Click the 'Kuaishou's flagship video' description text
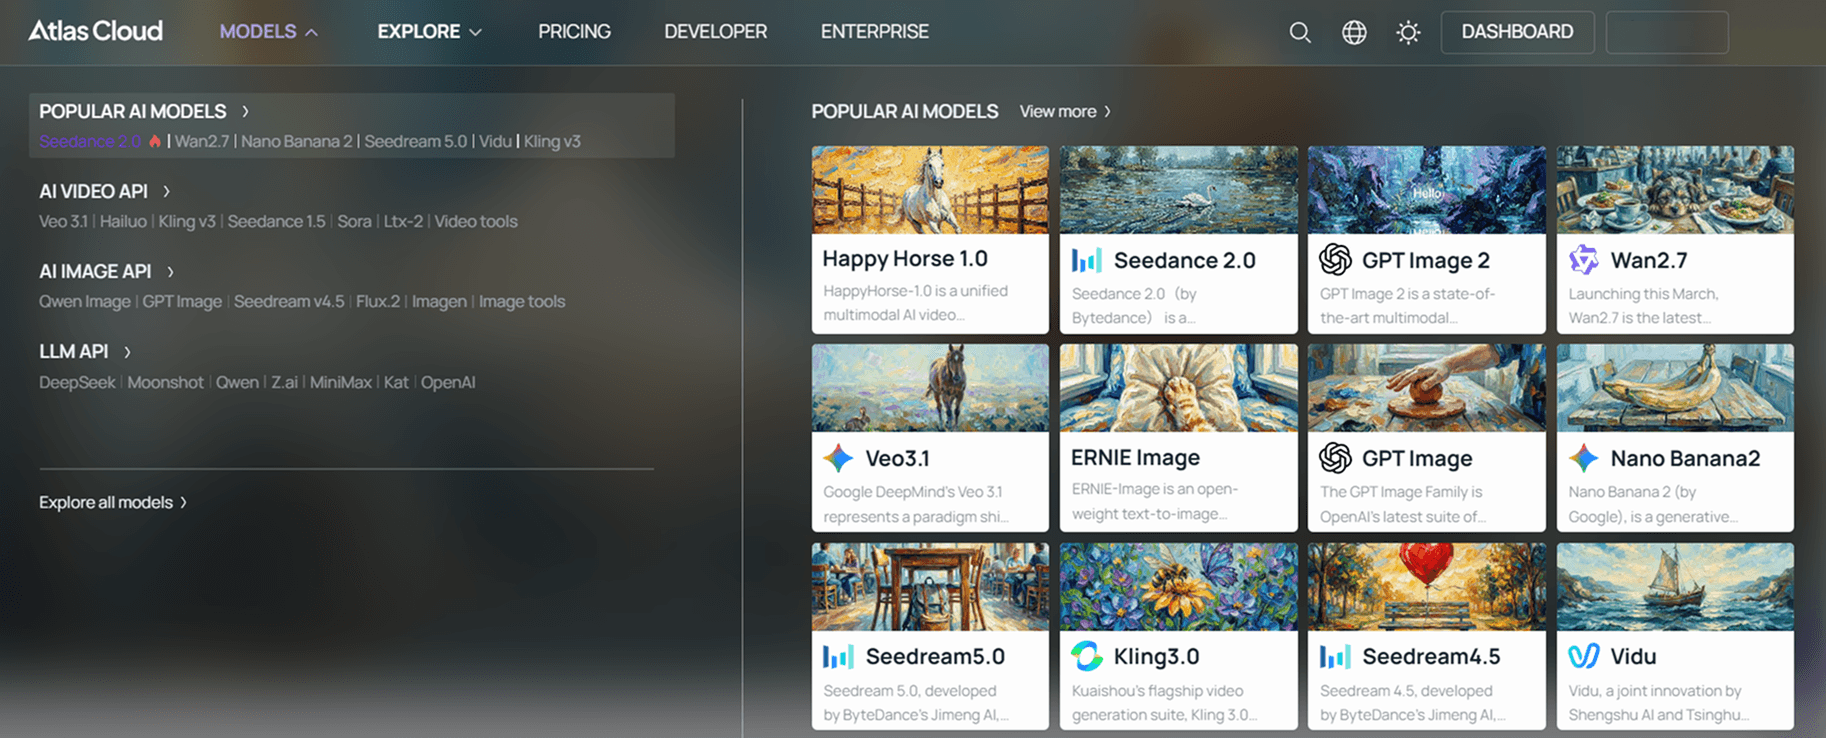Viewport: 1826px width, 738px height. point(1165,703)
